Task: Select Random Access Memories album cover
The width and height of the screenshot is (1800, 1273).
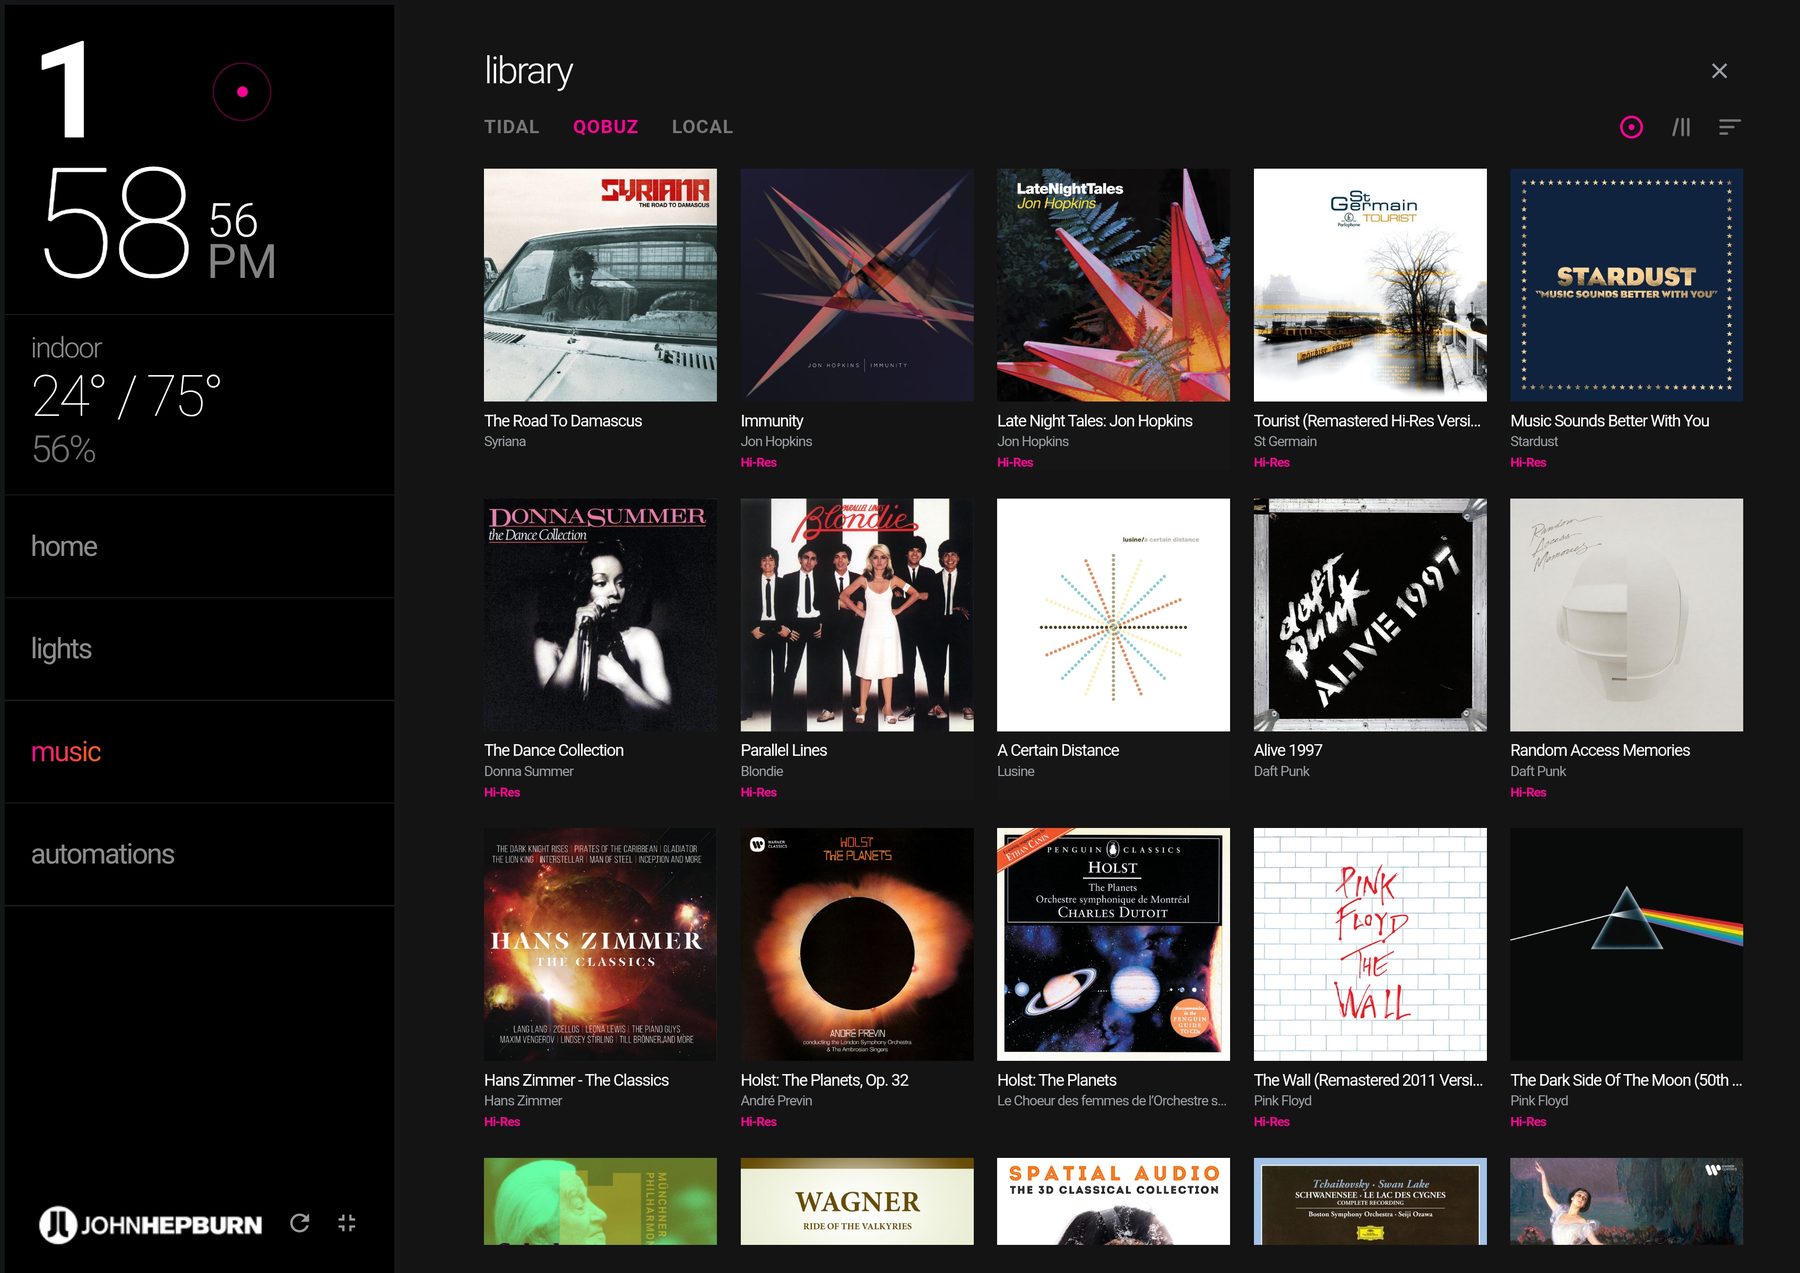Action: (x=1626, y=615)
